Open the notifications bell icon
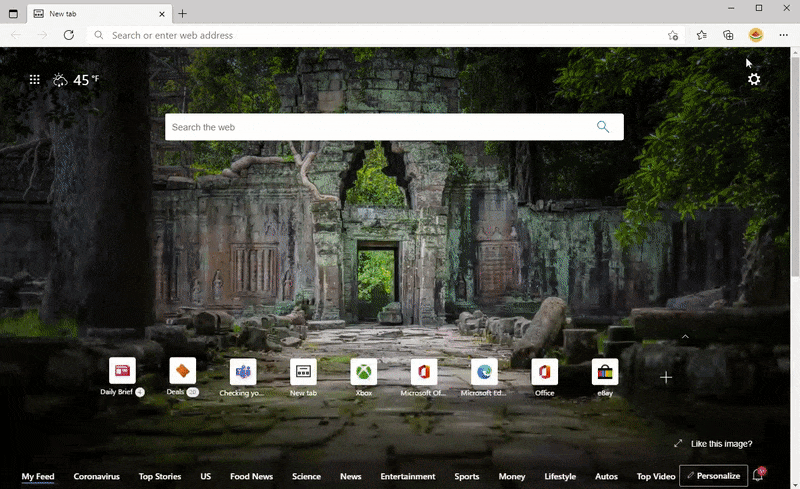Screen dimensions: 800x489 coord(758,475)
